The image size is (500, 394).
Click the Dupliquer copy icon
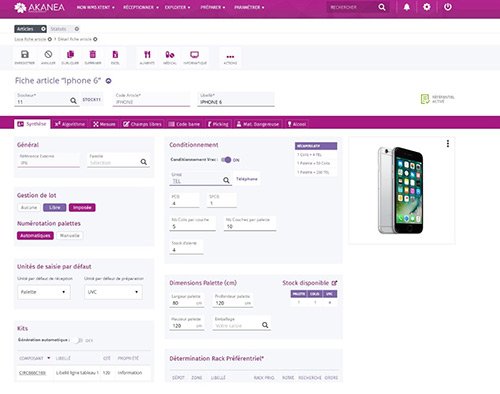tap(70, 54)
